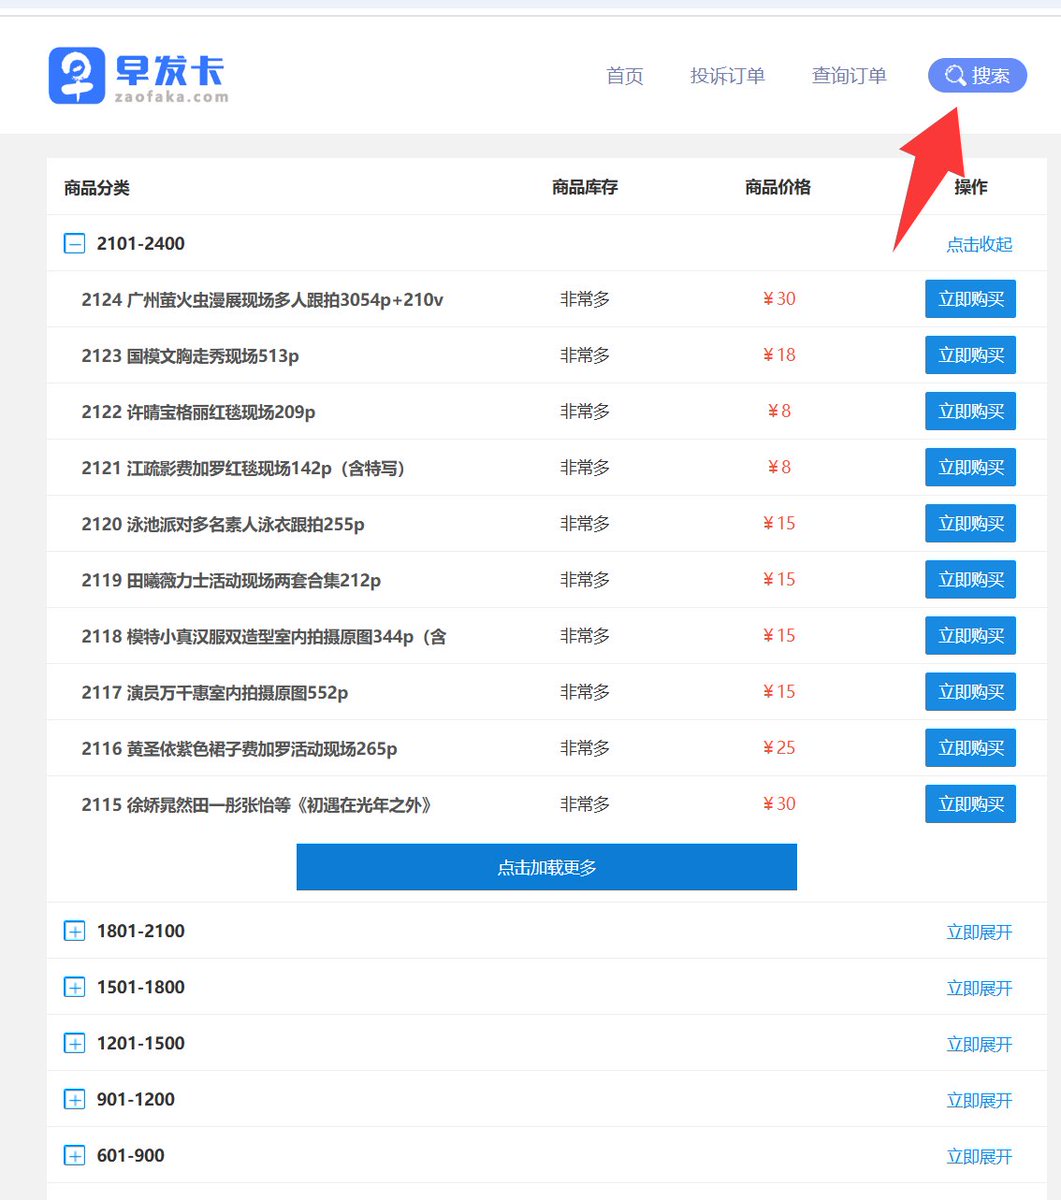Expand the 601-900 category plus icon

click(75, 1155)
